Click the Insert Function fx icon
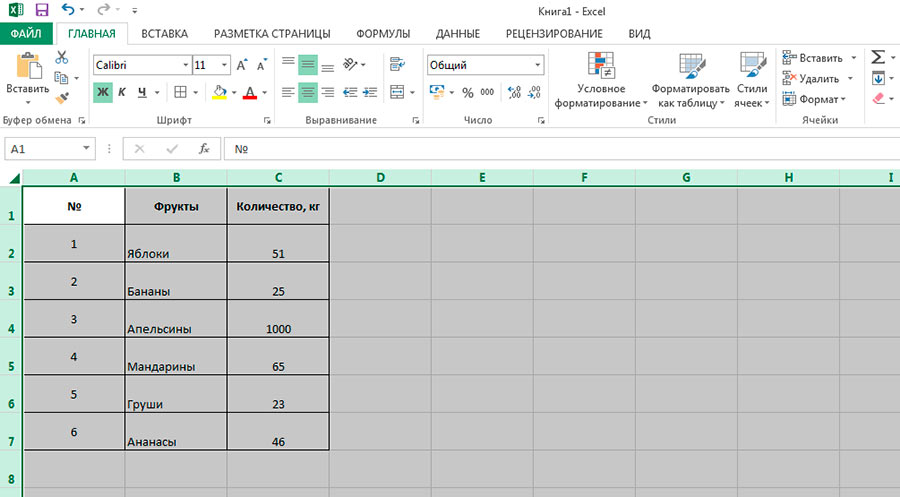Image resolution: width=900 pixels, height=497 pixels. pos(204,149)
